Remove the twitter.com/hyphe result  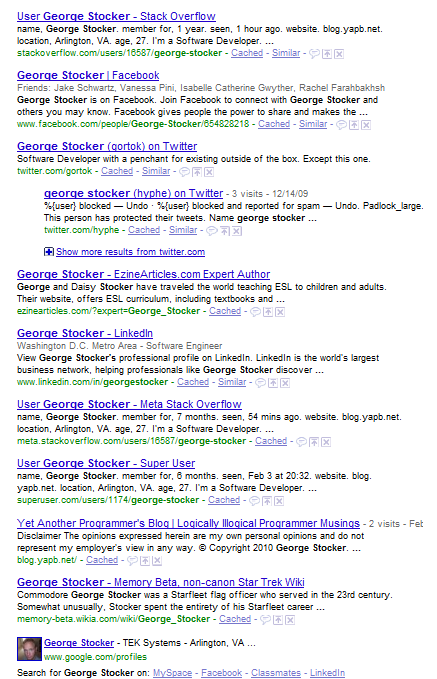pos(236,231)
